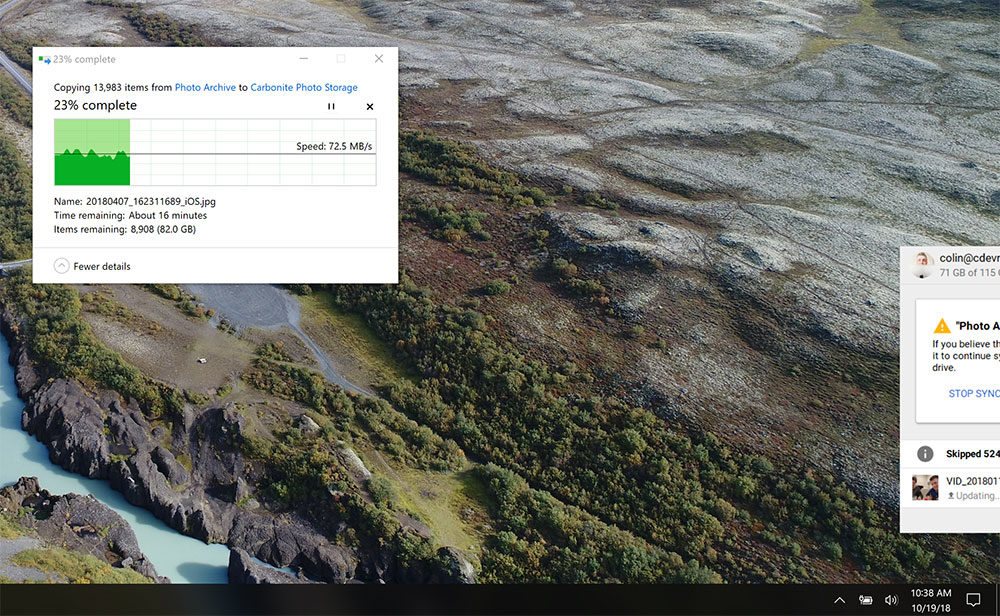Click the yellow warning triangle icon
The width and height of the screenshot is (1000, 616).
point(942,326)
